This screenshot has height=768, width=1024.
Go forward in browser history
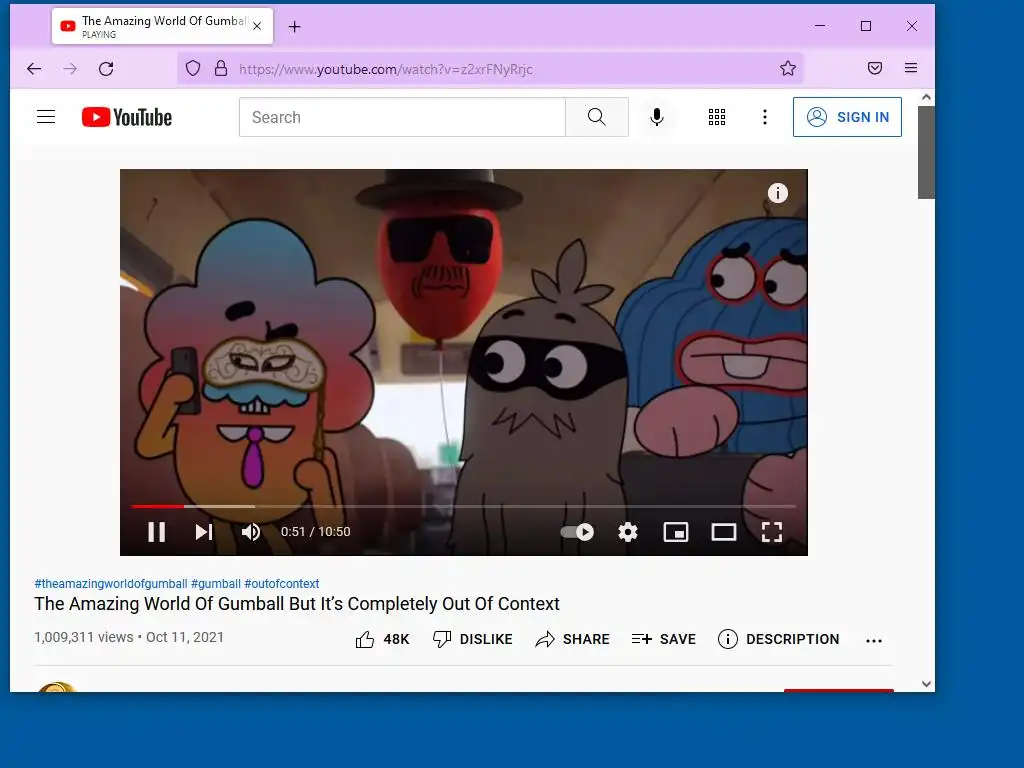coord(70,69)
